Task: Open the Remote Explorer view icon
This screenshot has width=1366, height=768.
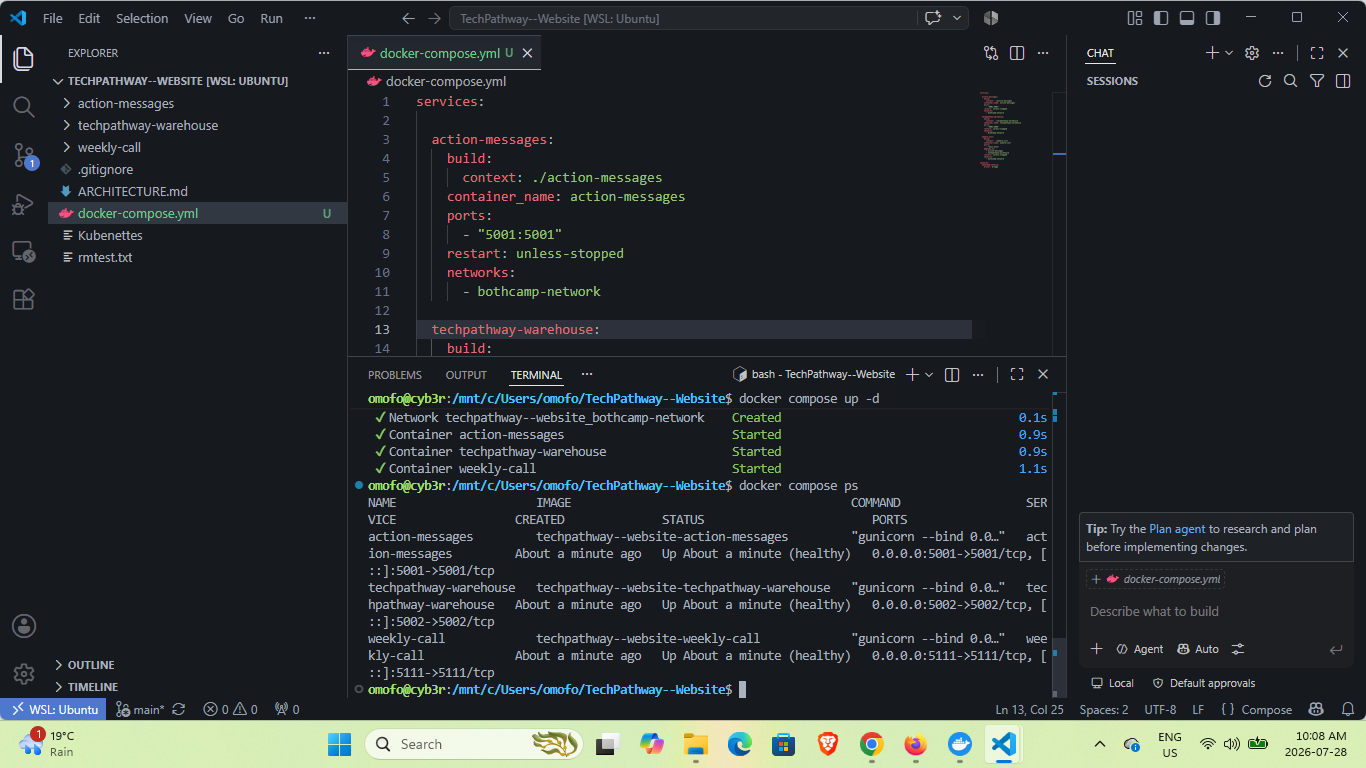Action: (24, 251)
